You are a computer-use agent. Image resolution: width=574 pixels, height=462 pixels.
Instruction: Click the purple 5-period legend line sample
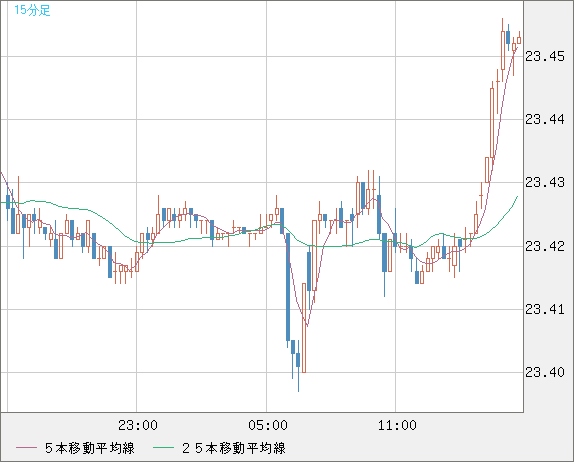(26, 448)
